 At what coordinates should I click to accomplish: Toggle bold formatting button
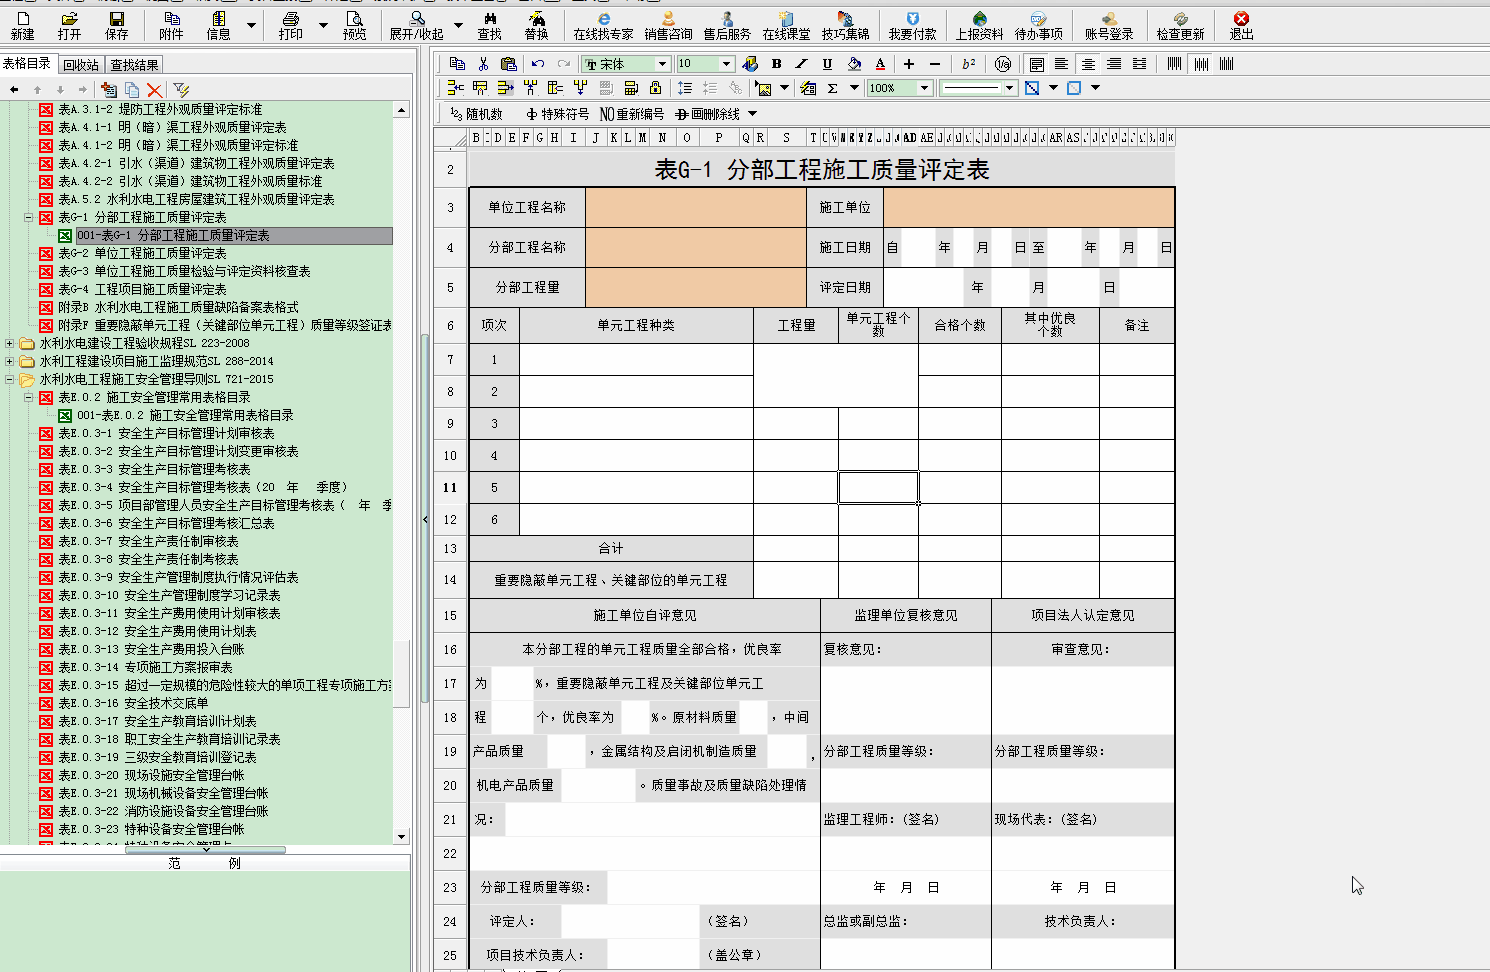(776, 64)
